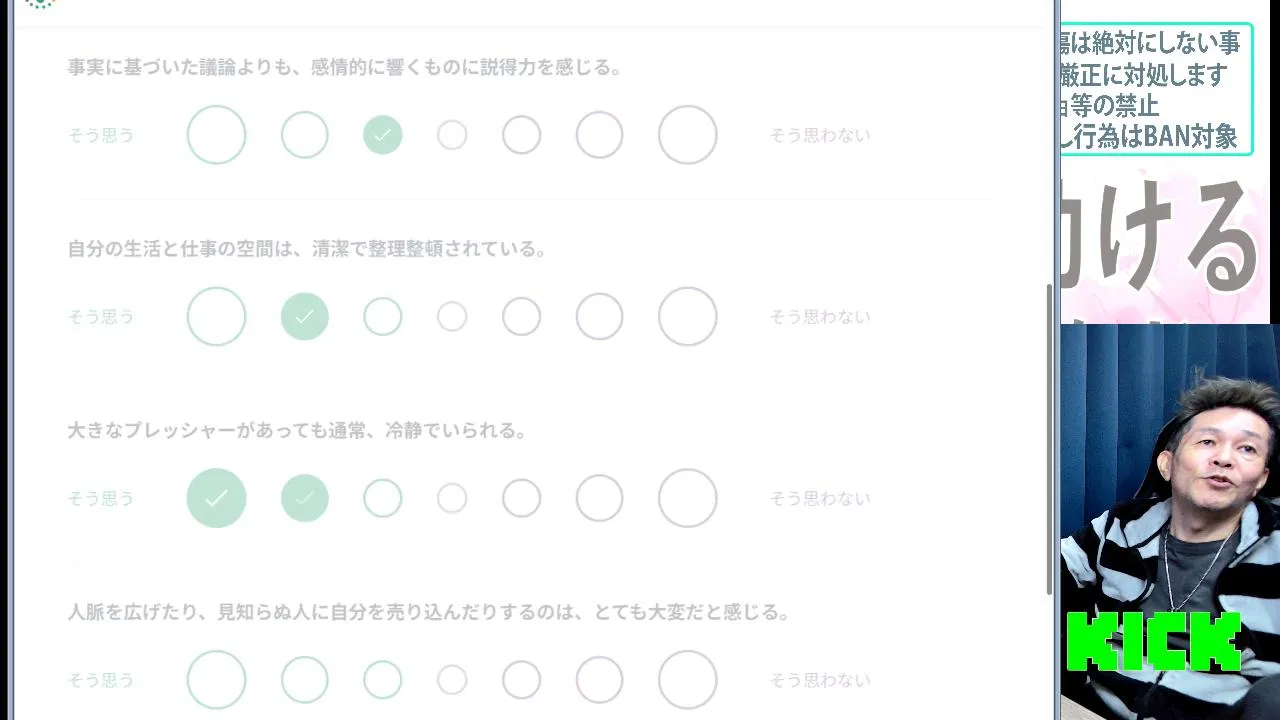Click the checked third circle for 事実に基づいた議論 question
The width and height of the screenshot is (1280, 720).
pos(383,135)
